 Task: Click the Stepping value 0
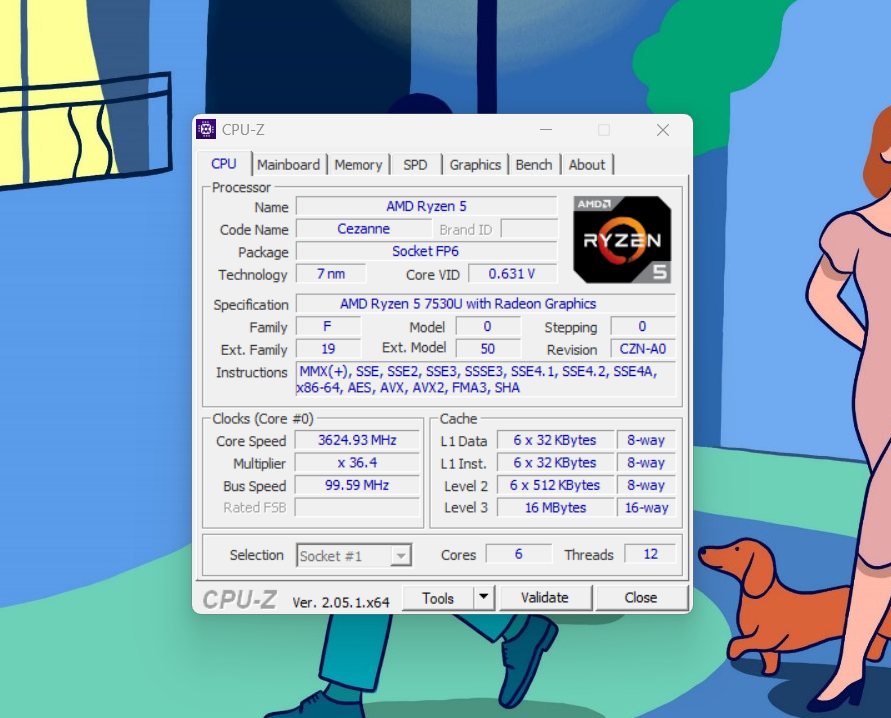coord(643,327)
